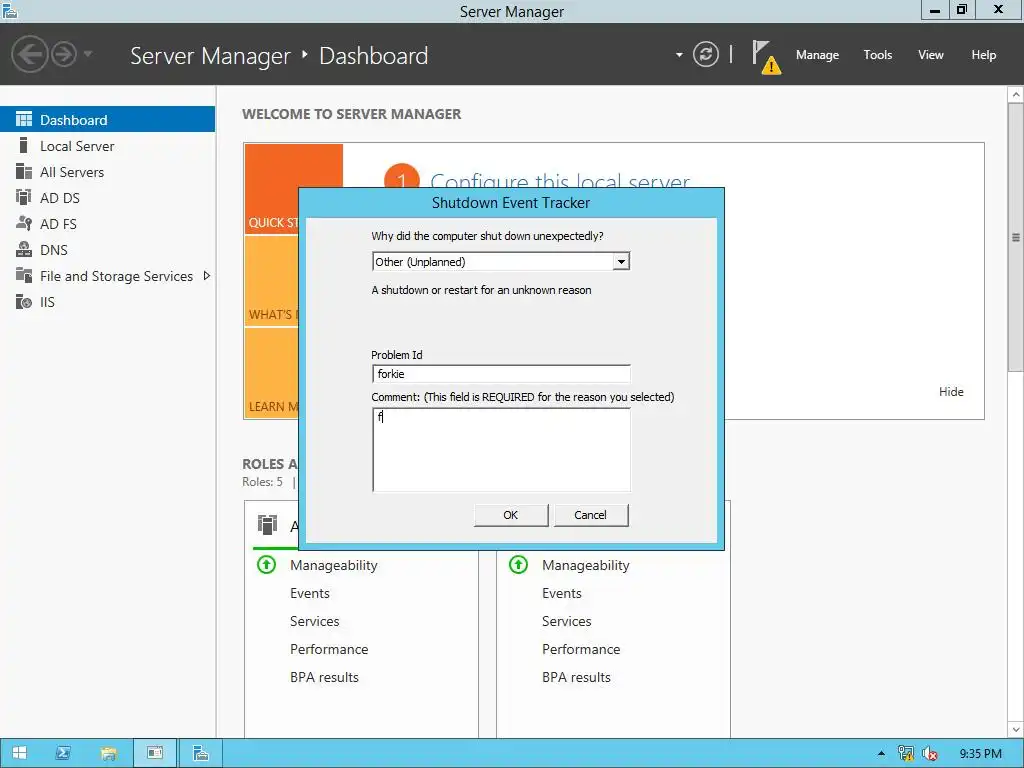
Task: Open the Windows Start button
Action: [x=19, y=753]
